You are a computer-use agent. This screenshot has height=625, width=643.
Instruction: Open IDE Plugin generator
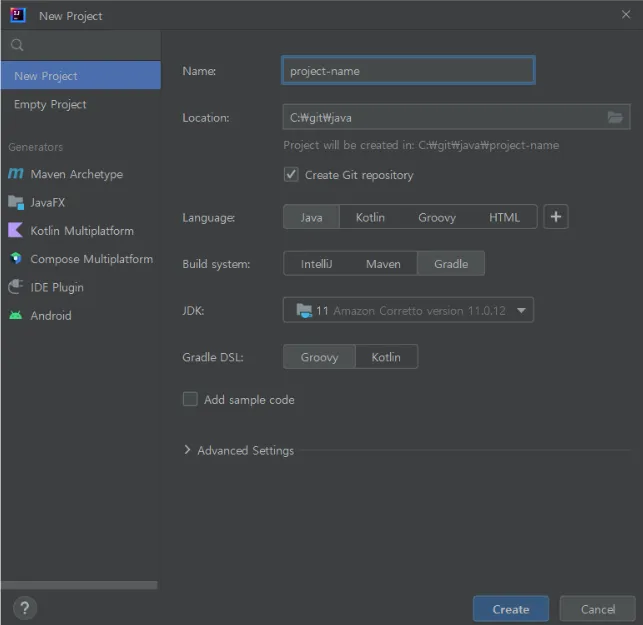(81, 287)
